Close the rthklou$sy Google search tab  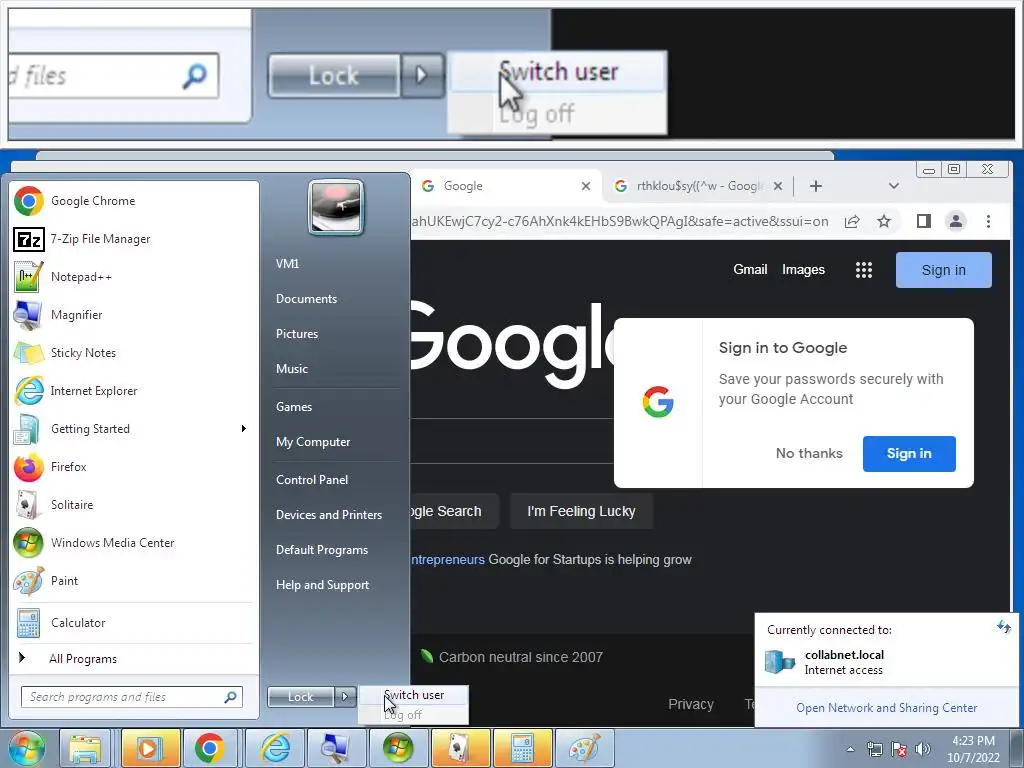pyautogui.click(x=778, y=186)
